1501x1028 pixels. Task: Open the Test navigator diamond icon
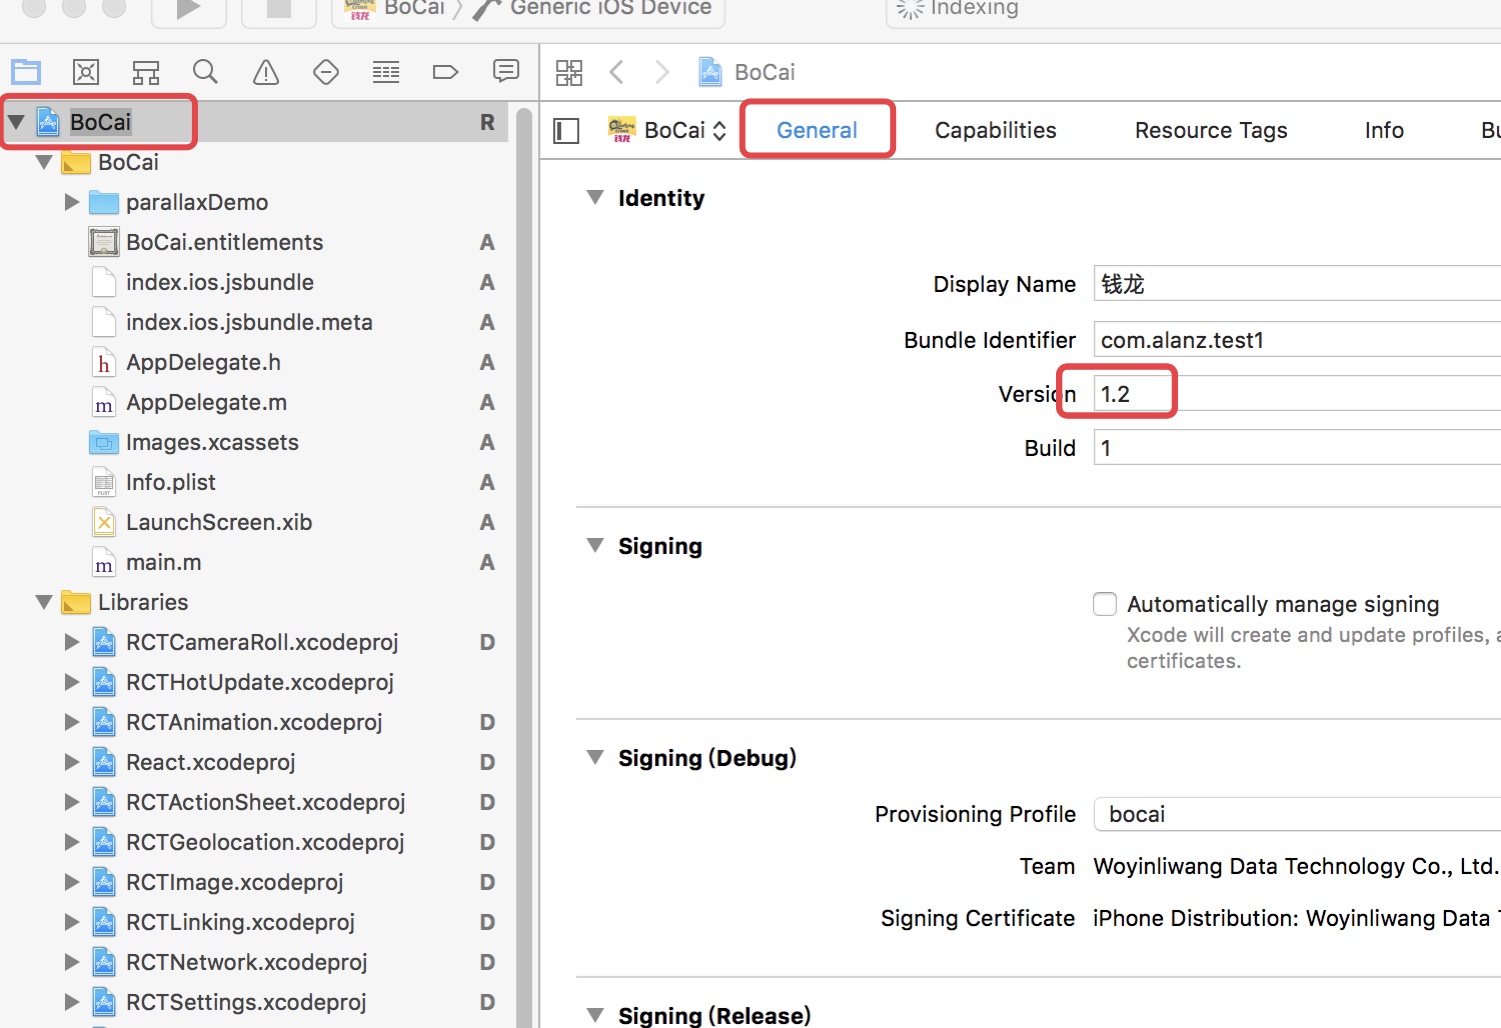point(326,72)
